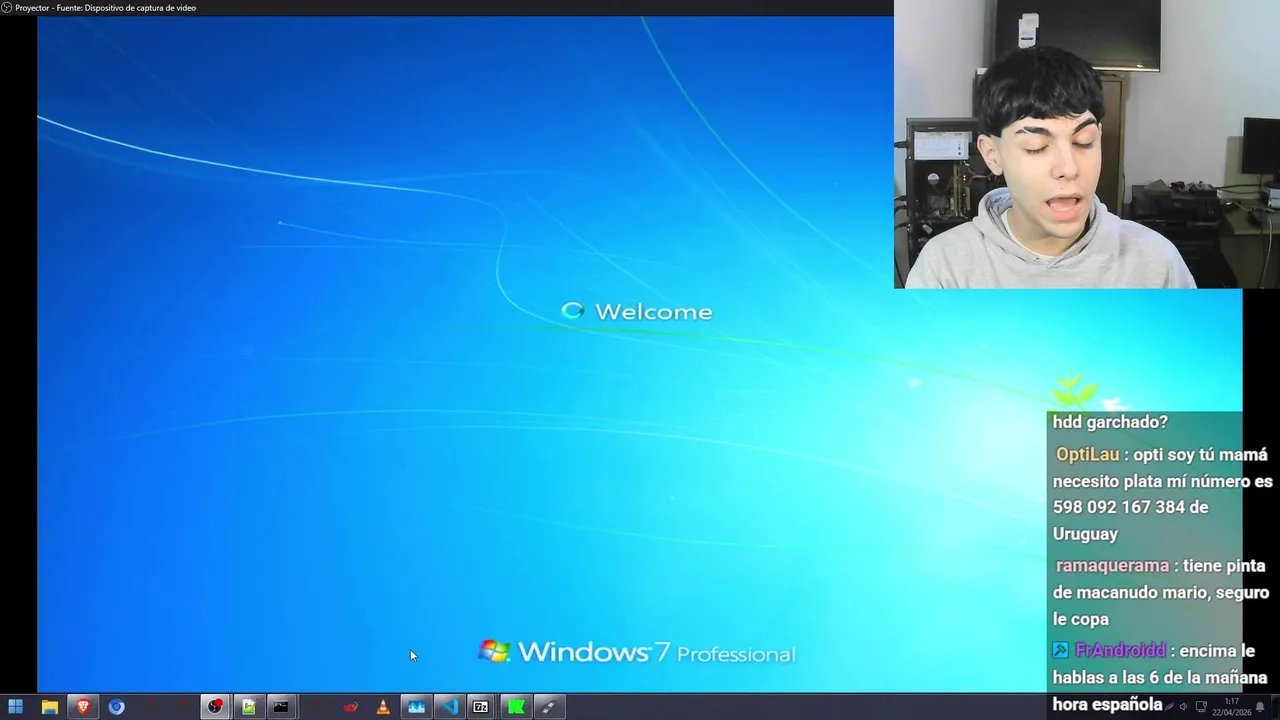The height and width of the screenshot is (720, 1280).
Task: Click the red chili pepper taskbar icon
Action: pos(350,707)
